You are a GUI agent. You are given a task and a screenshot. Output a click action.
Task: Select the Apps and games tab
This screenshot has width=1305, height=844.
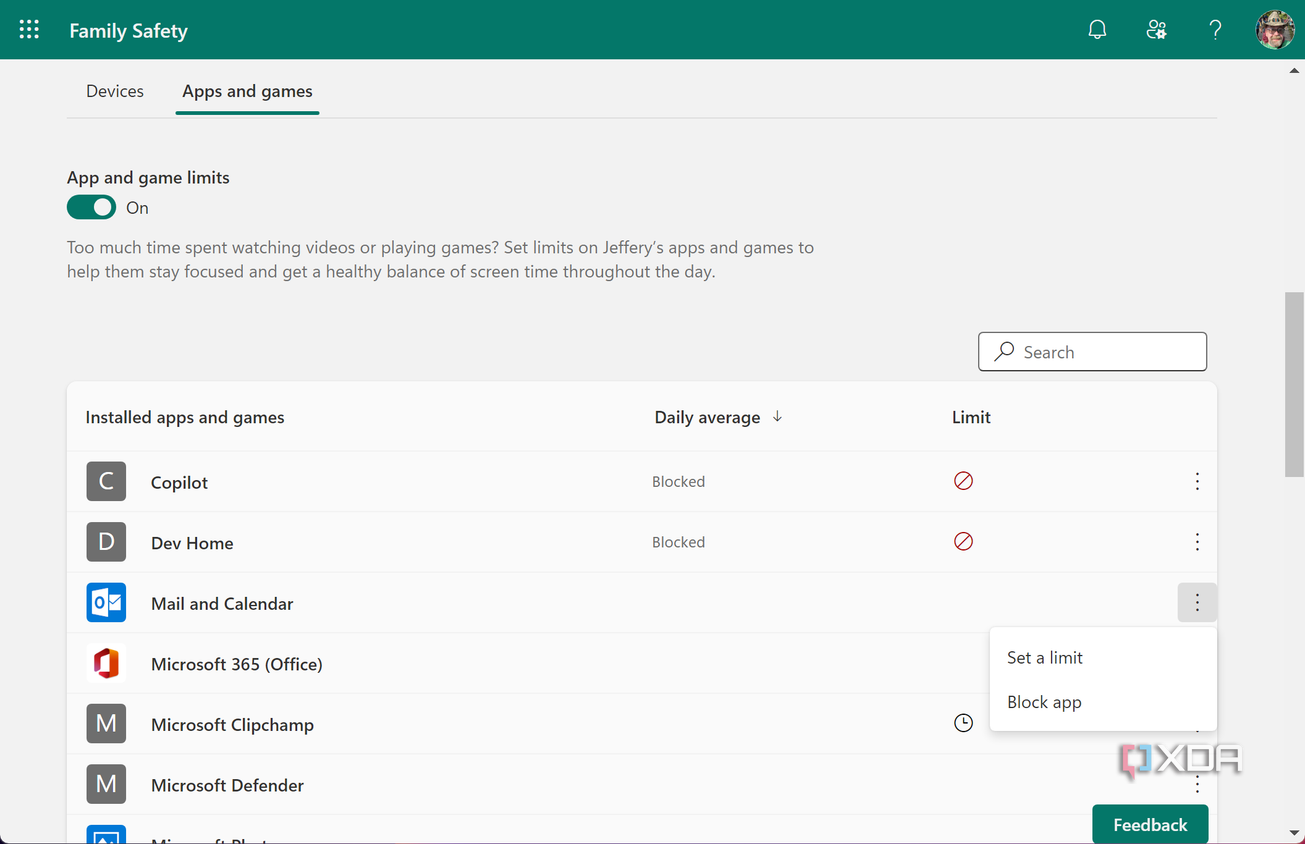click(x=247, y=91)
